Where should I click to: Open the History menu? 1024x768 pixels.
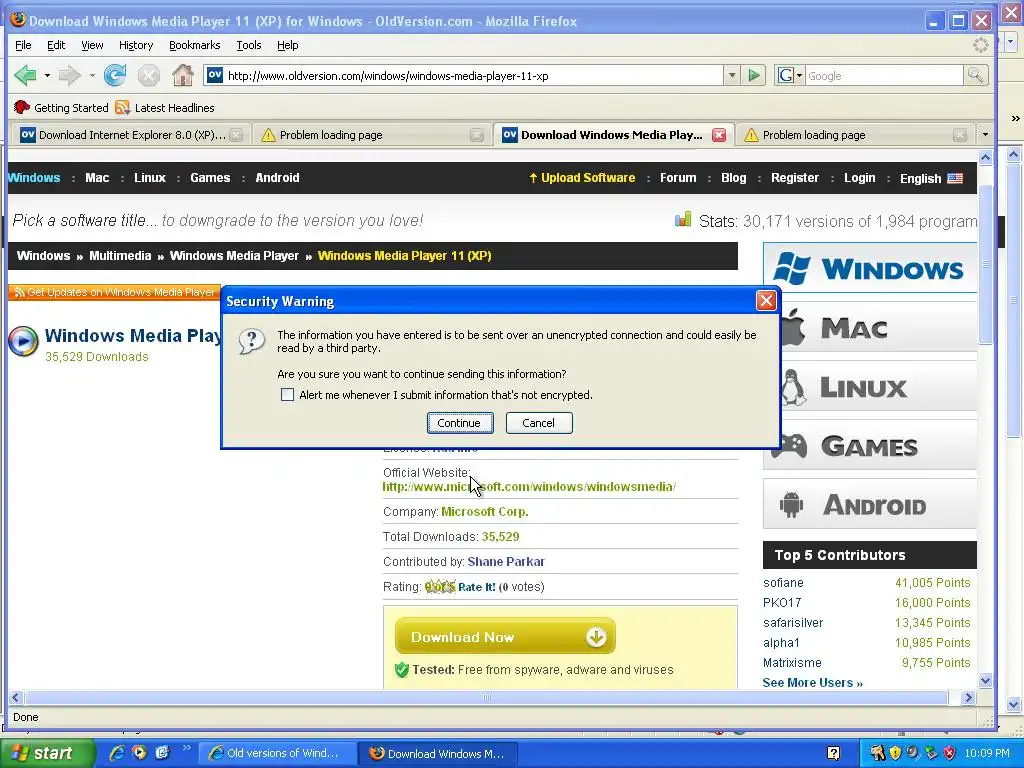[136, 45]
